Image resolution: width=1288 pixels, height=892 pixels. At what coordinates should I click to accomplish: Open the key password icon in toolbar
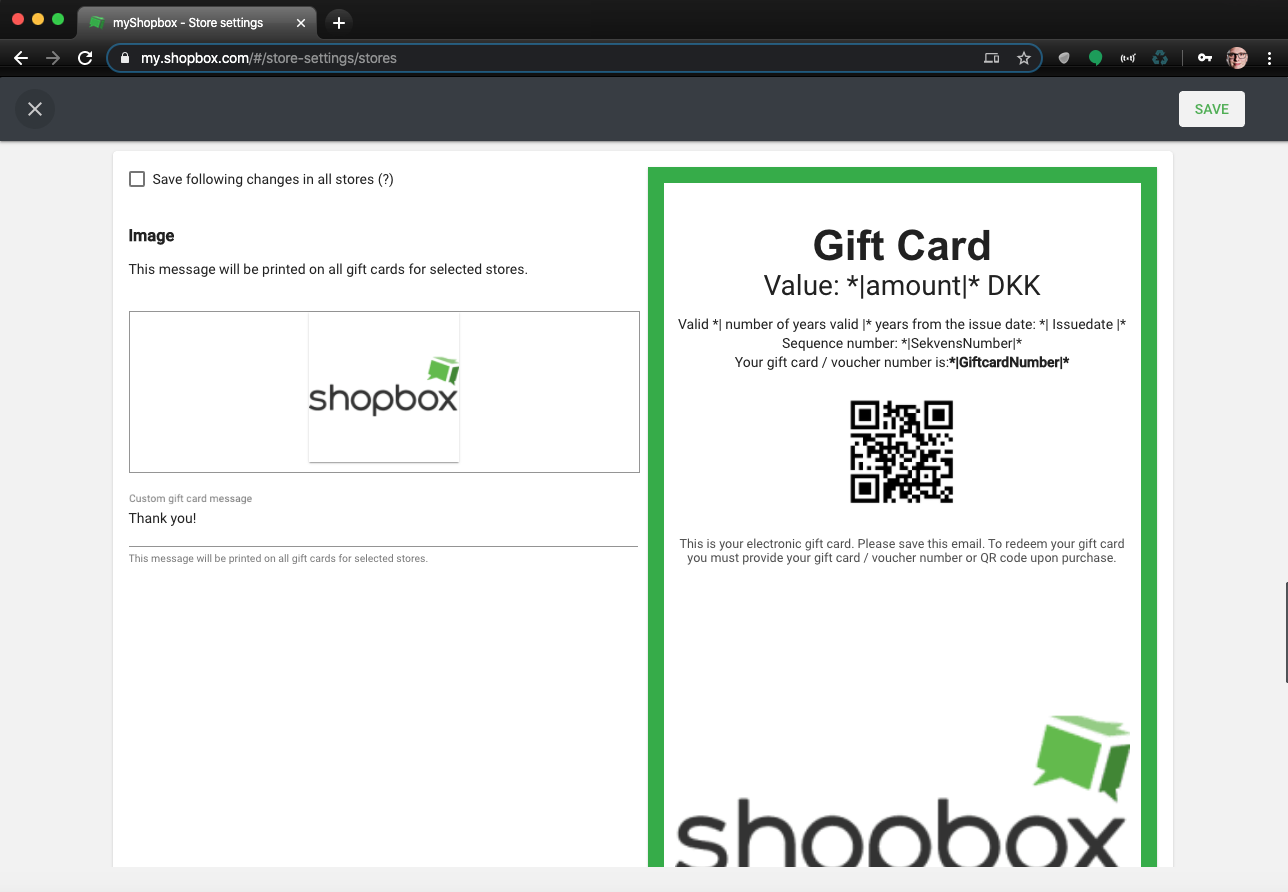tap(1205, 58)
